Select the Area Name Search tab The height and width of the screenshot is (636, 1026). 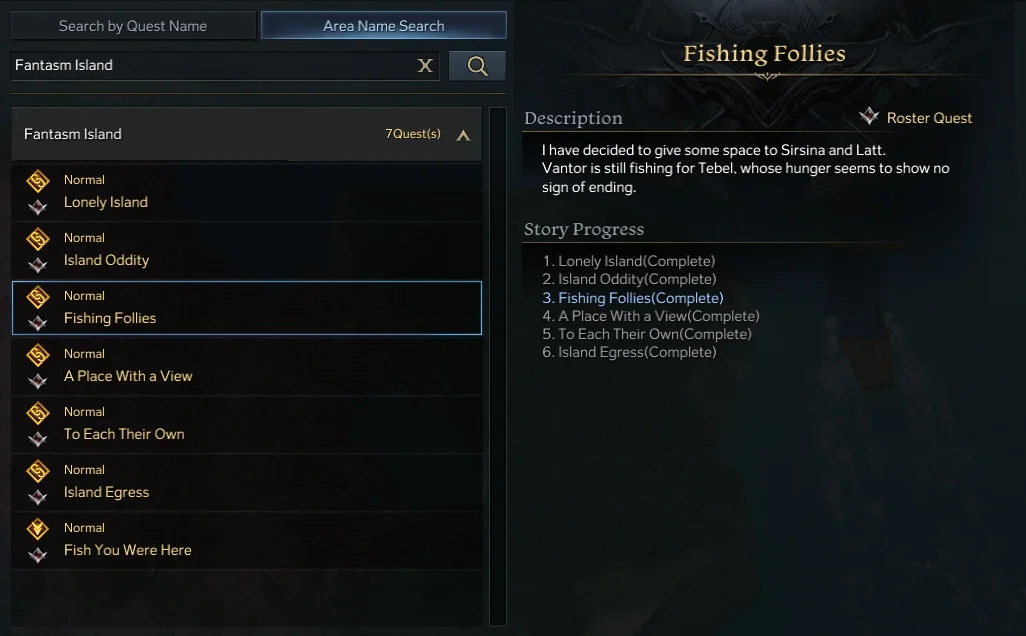[383, 26]
